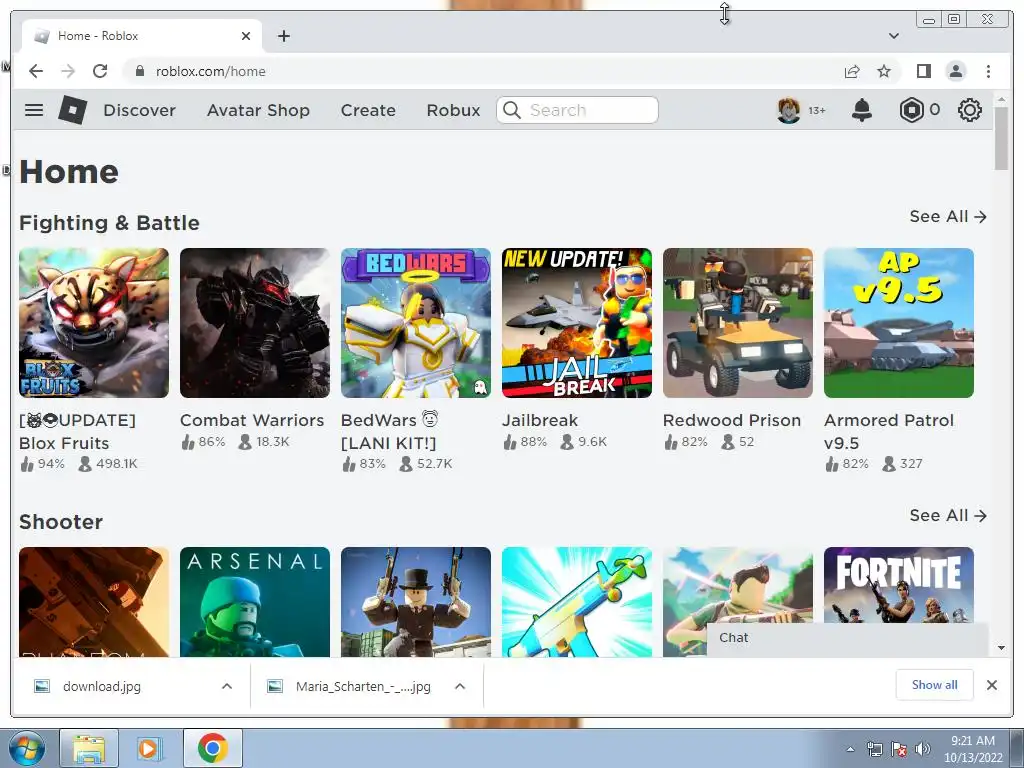Image resolution: width=1024 pixels, height=768 pixels.
Task: Open the Redwood Prison game thumbnail
Action: click(x=738, y=323)
